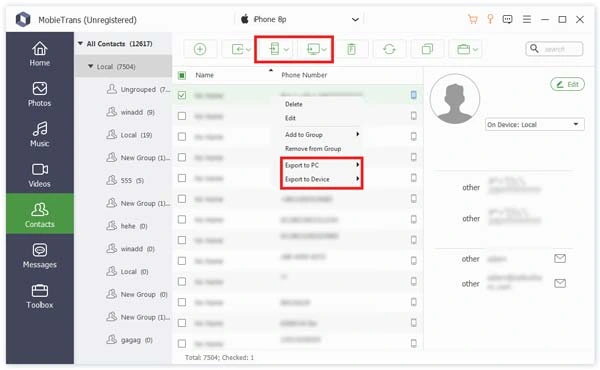Click the register key icon
Viewport: 600px width, 370px height.
[490, 19]
